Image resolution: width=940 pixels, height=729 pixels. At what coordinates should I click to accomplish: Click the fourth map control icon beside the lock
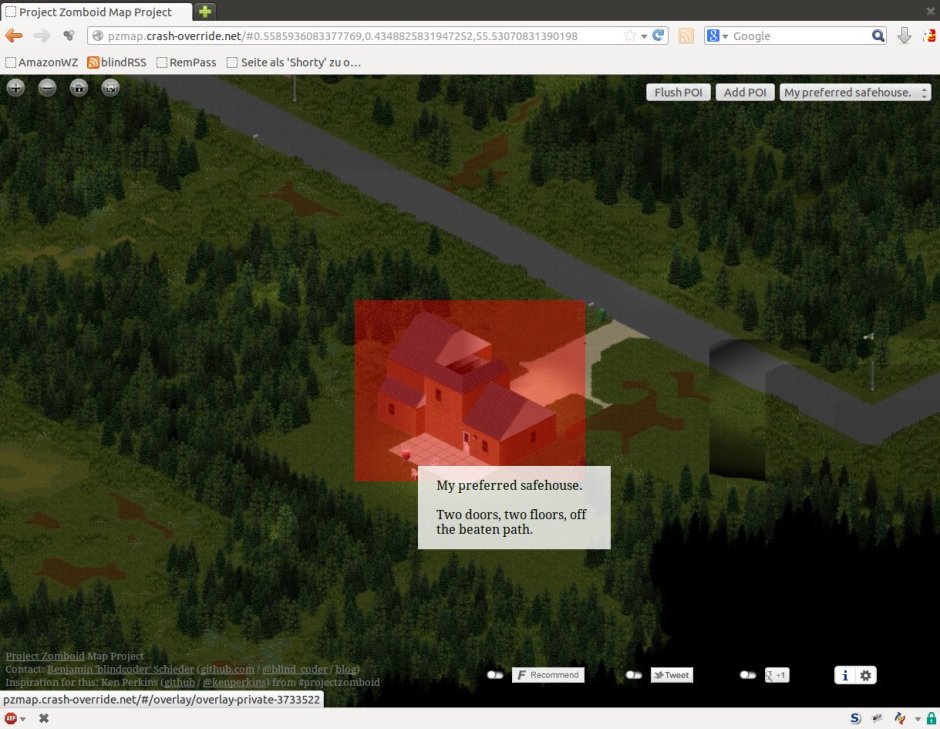click(110, 88)
